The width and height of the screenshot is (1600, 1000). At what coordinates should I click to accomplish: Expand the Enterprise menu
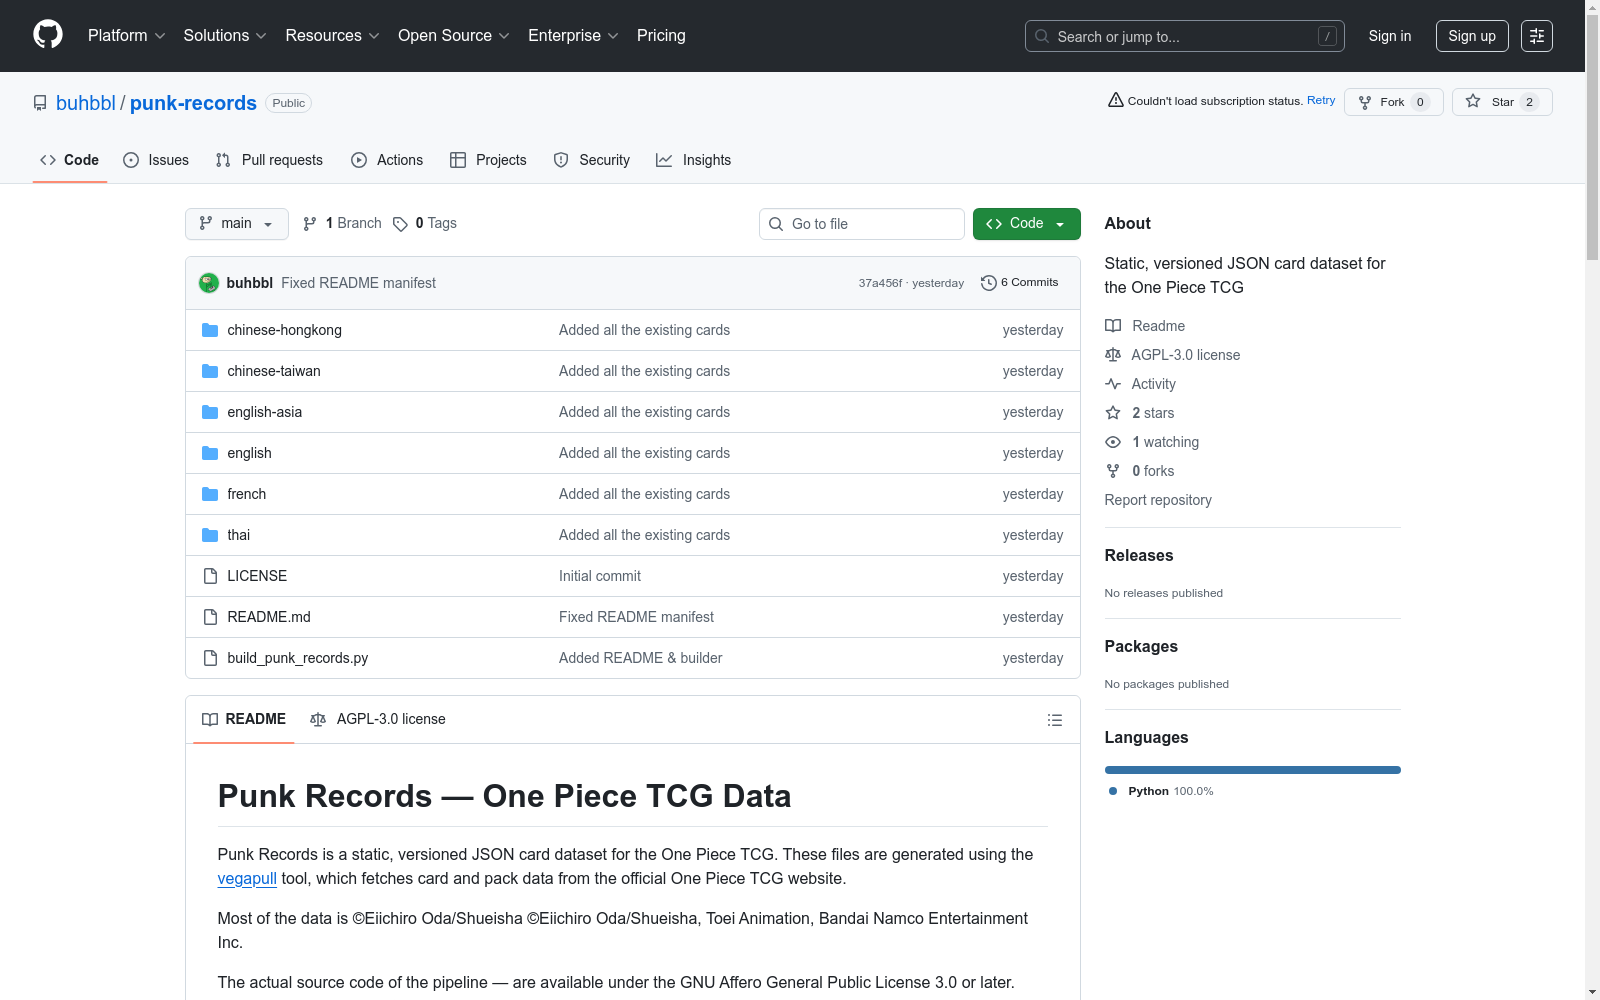(573, 36)
